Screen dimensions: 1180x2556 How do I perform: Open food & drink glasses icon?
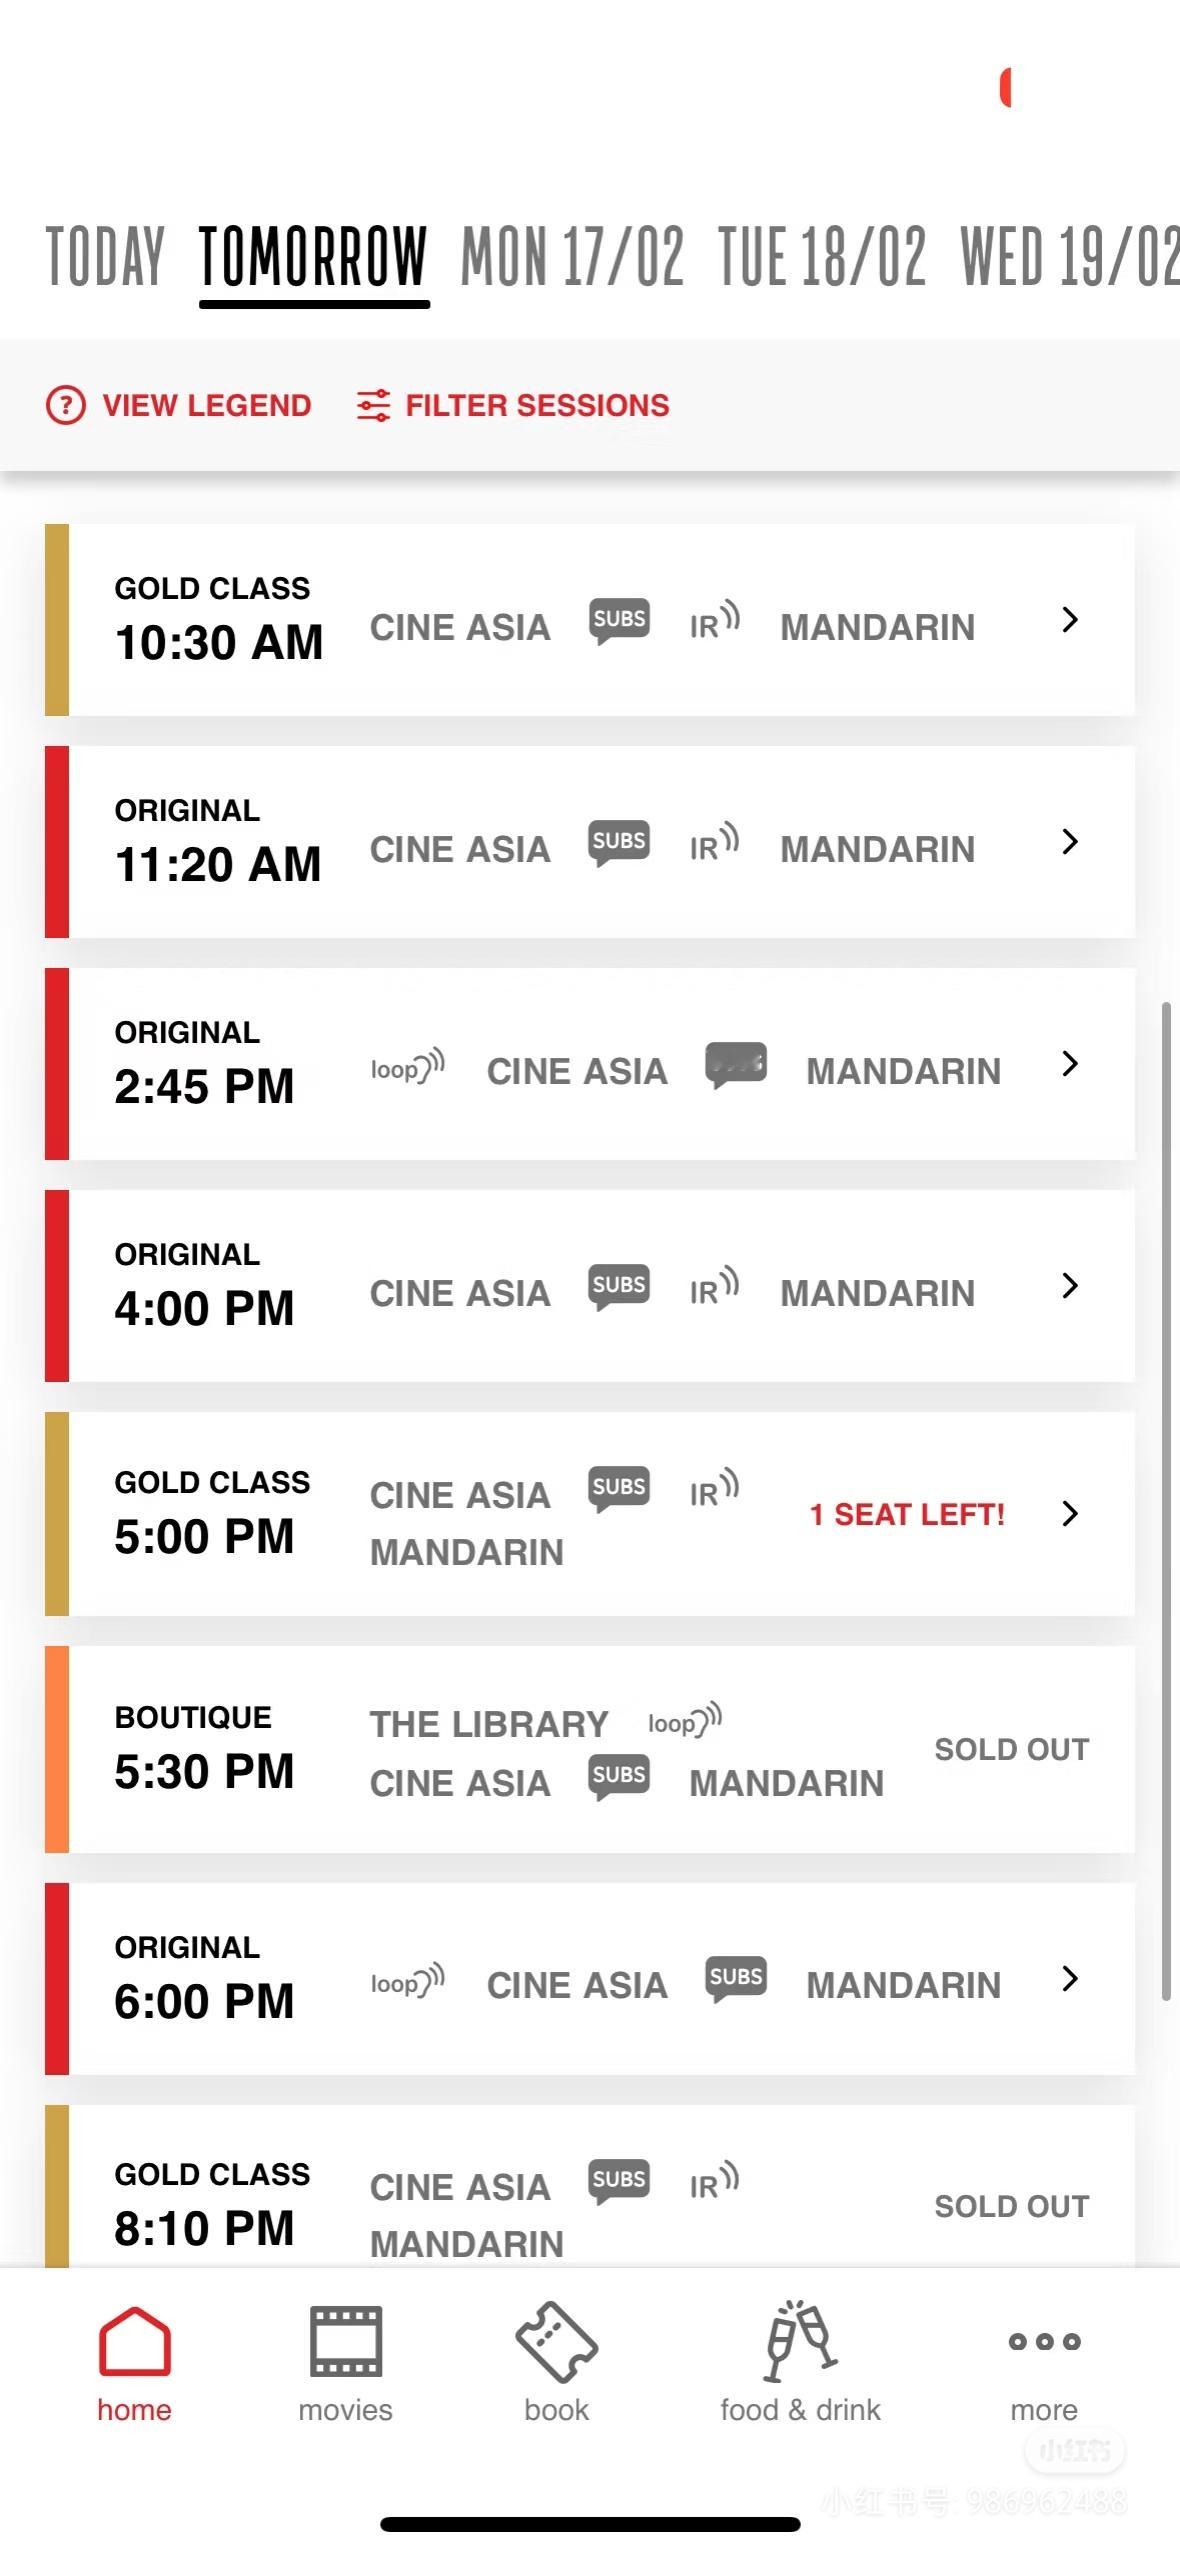[x=799, y=2341]
